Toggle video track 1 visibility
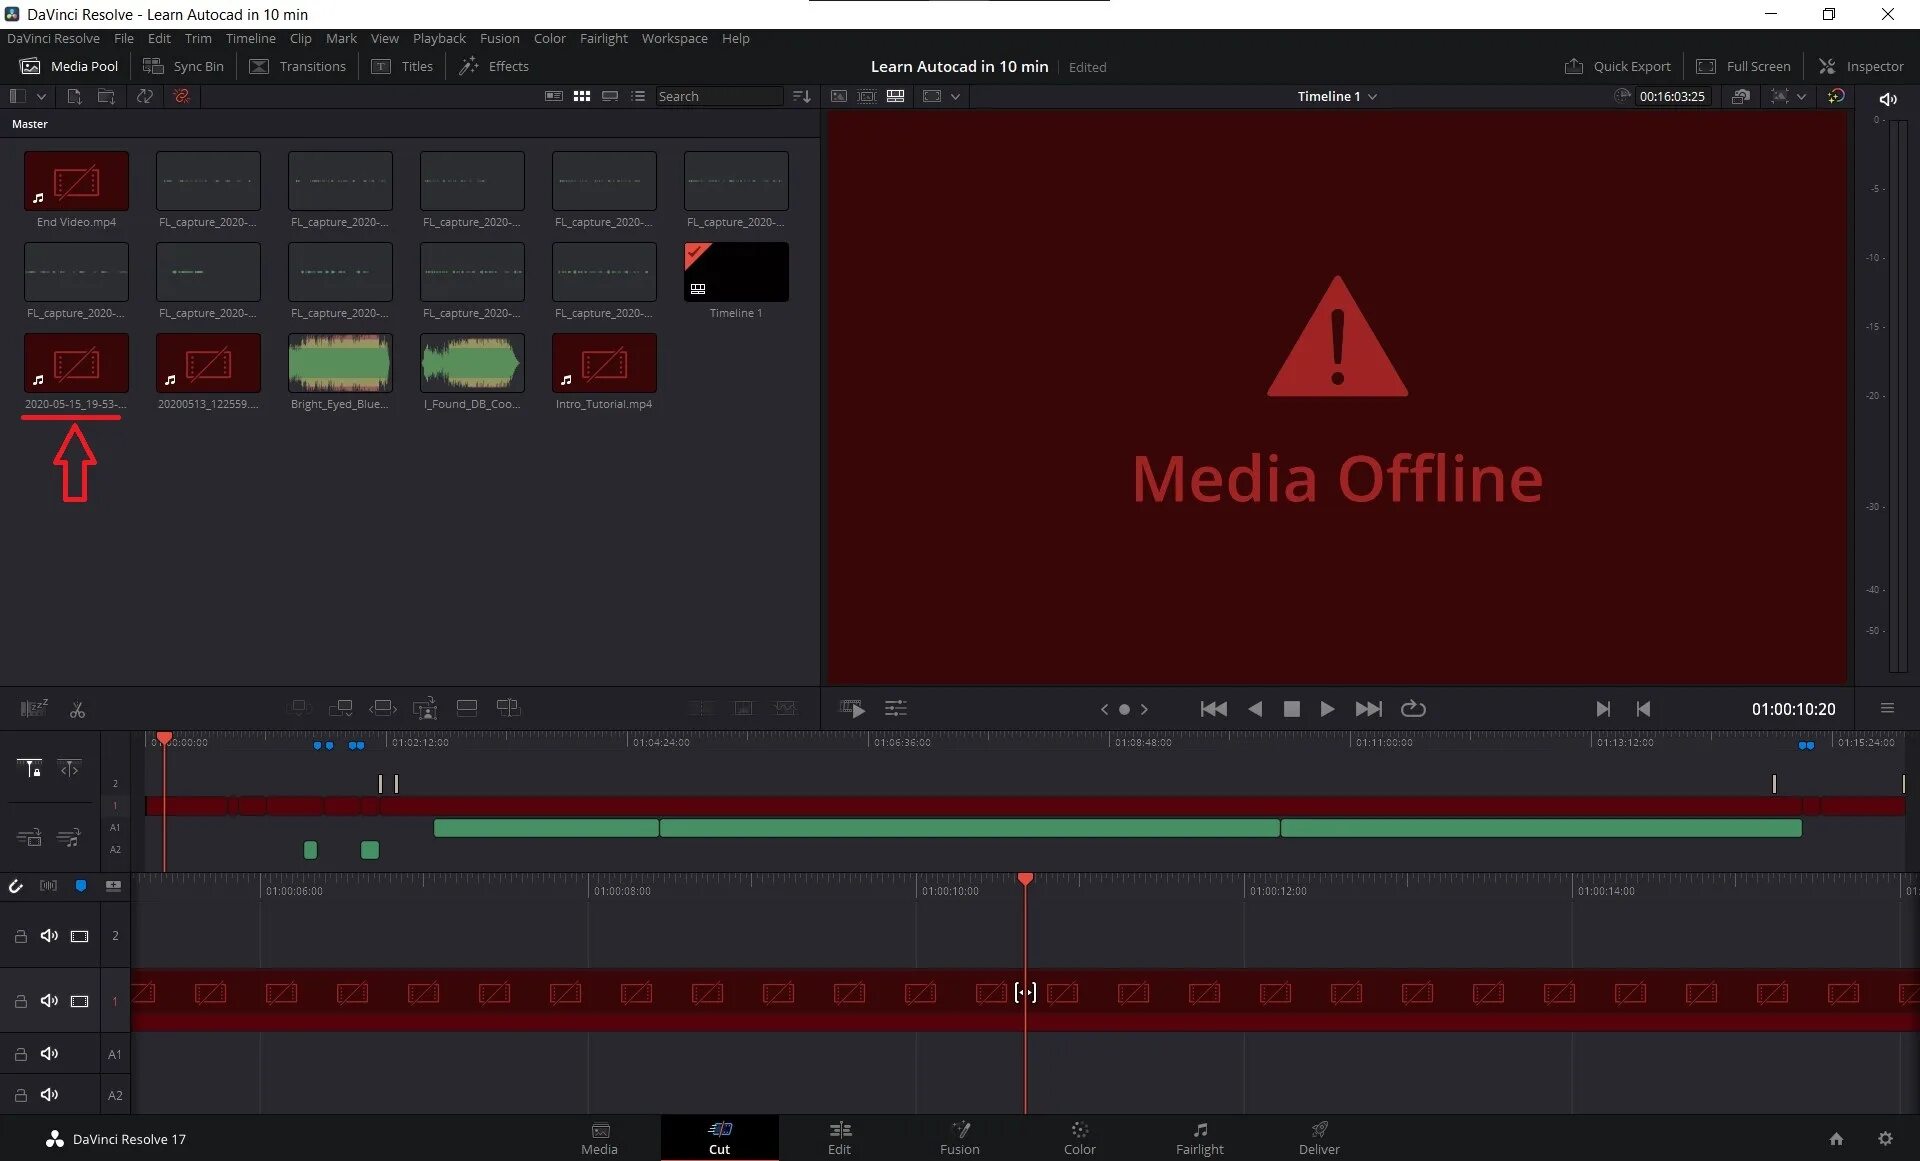The height and width of the screenshot is (1161, 1920). pos(79,1001)
